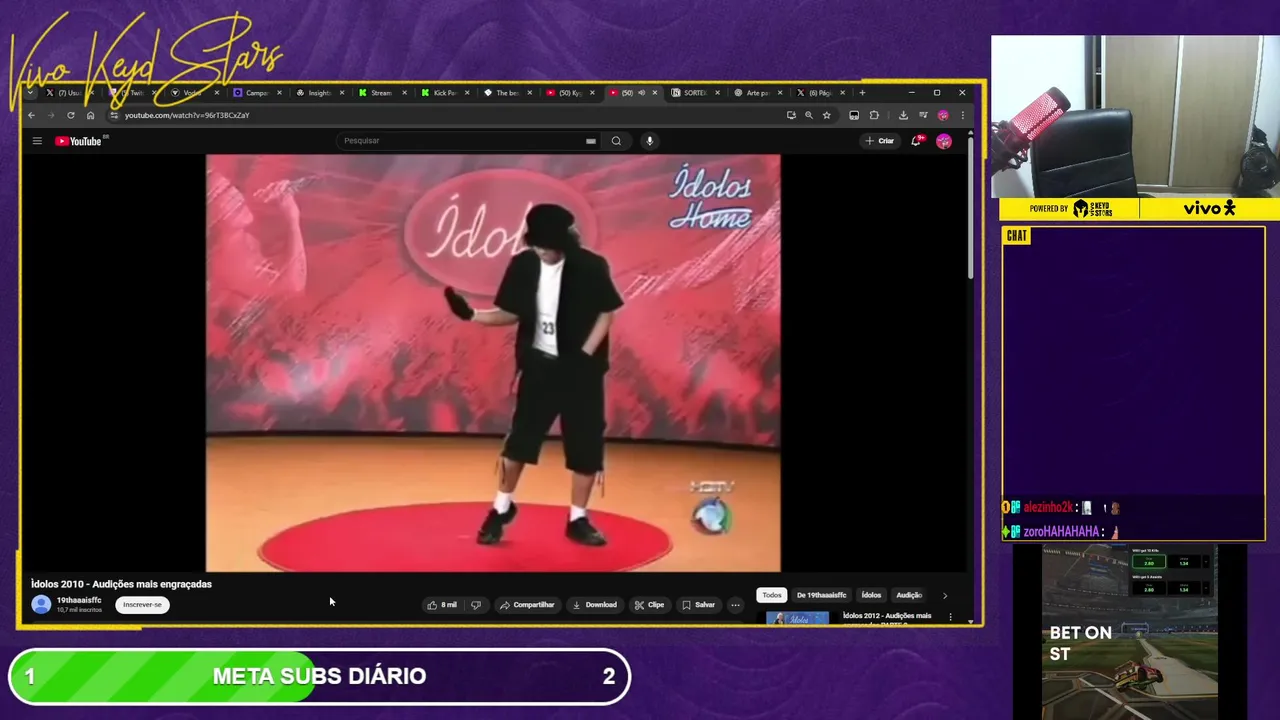Switch to the Arte pa browser tab

point(757,93)
